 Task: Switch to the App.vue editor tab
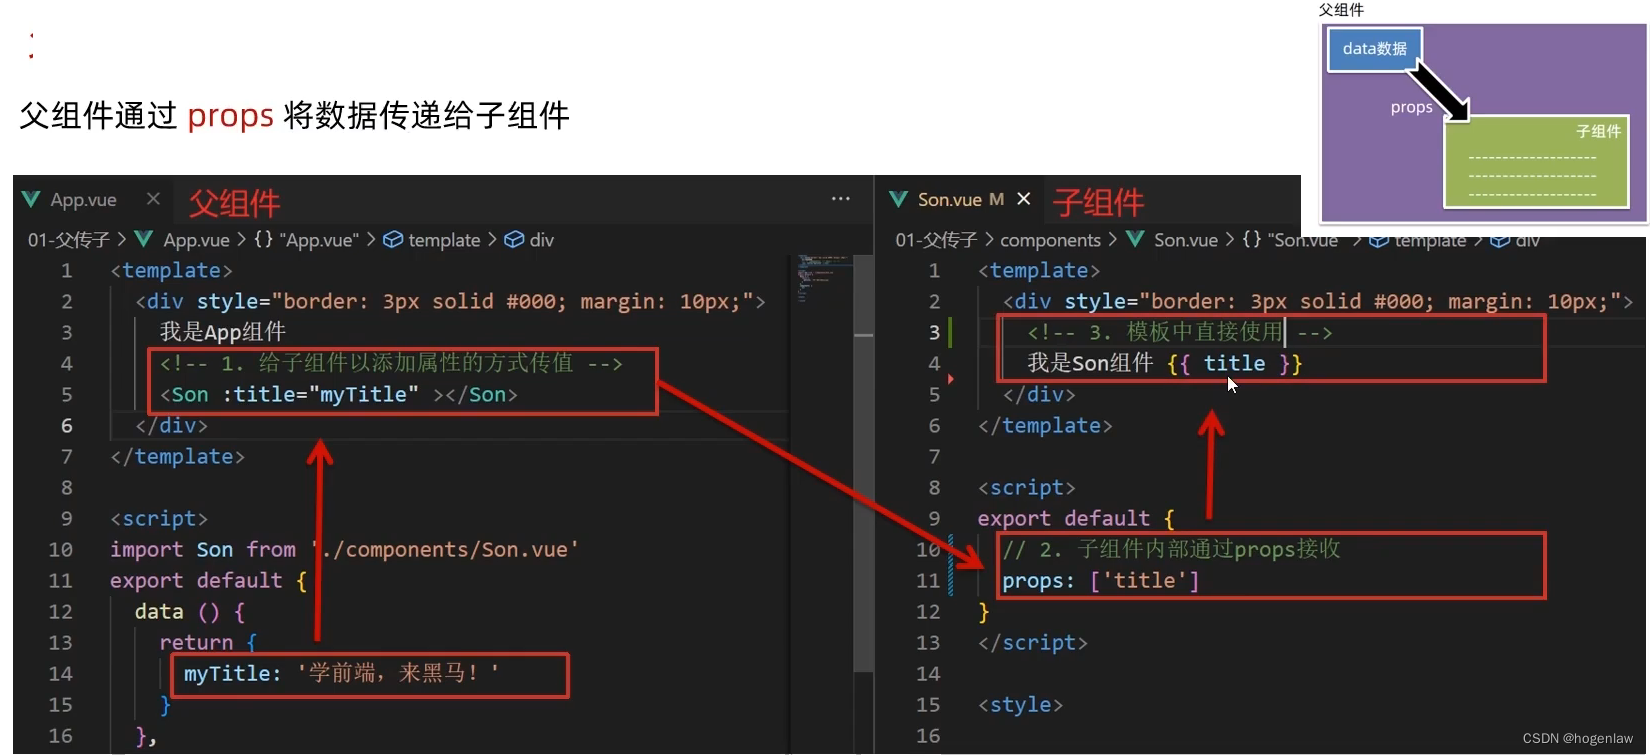tap(84, 200)
